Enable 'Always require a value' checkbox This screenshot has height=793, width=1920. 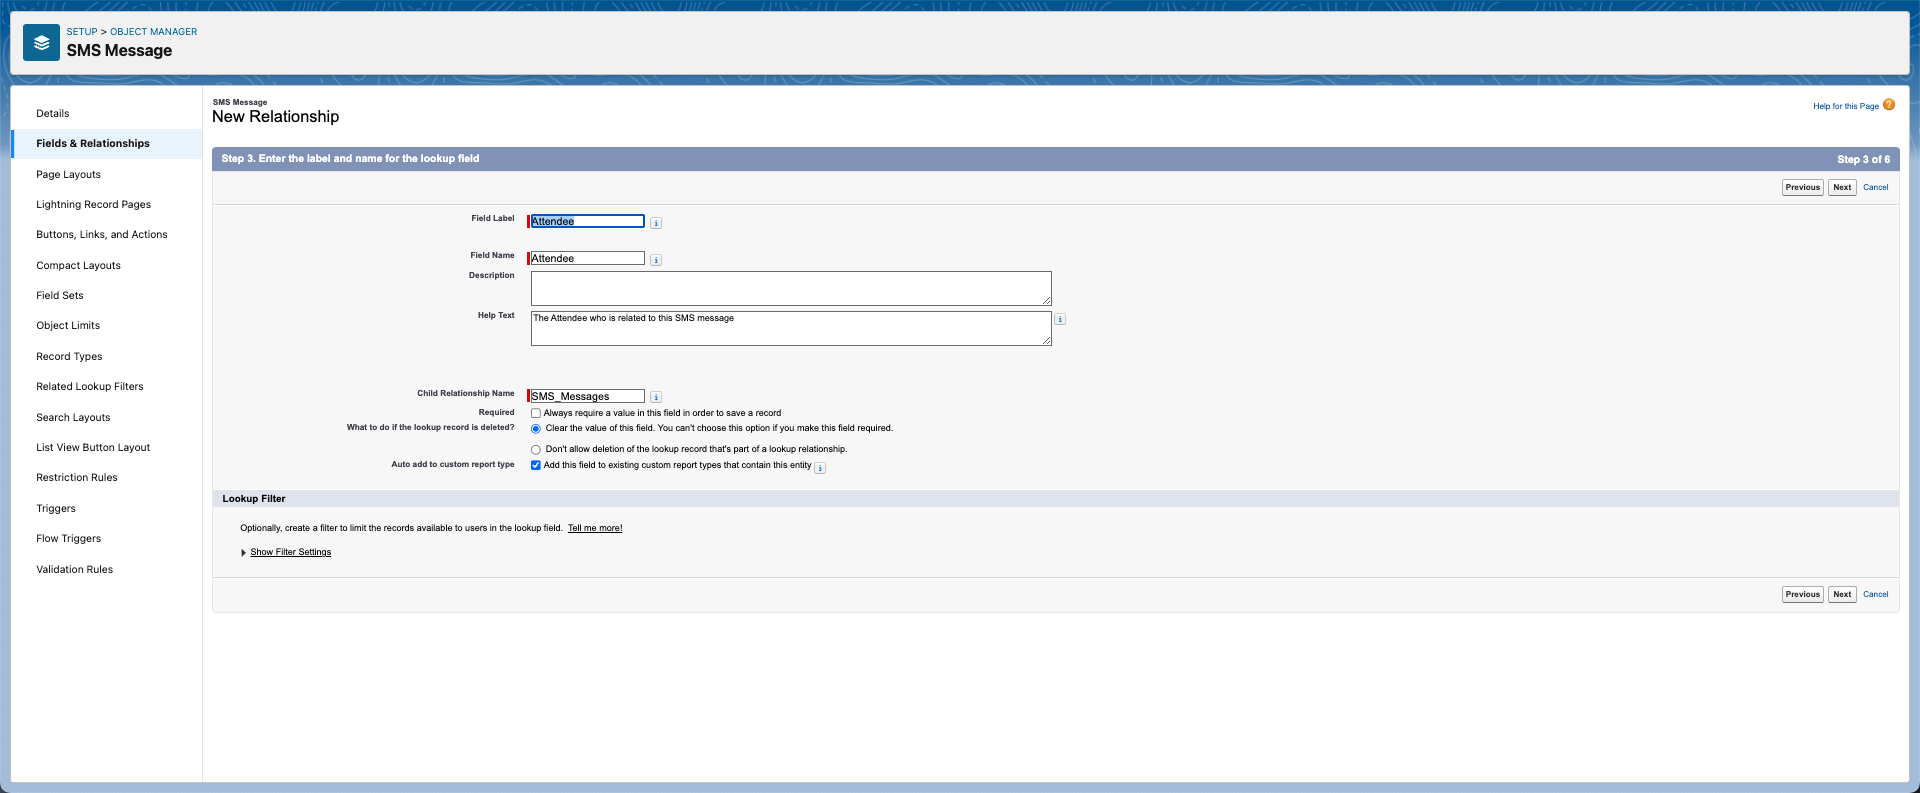(536, 413)
